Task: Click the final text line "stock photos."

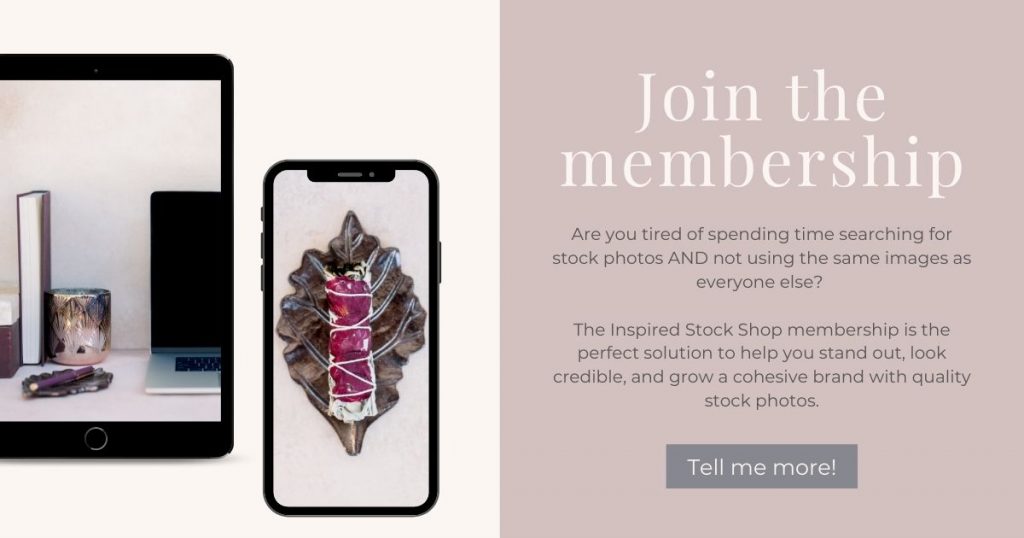Action: pos(761,401)
